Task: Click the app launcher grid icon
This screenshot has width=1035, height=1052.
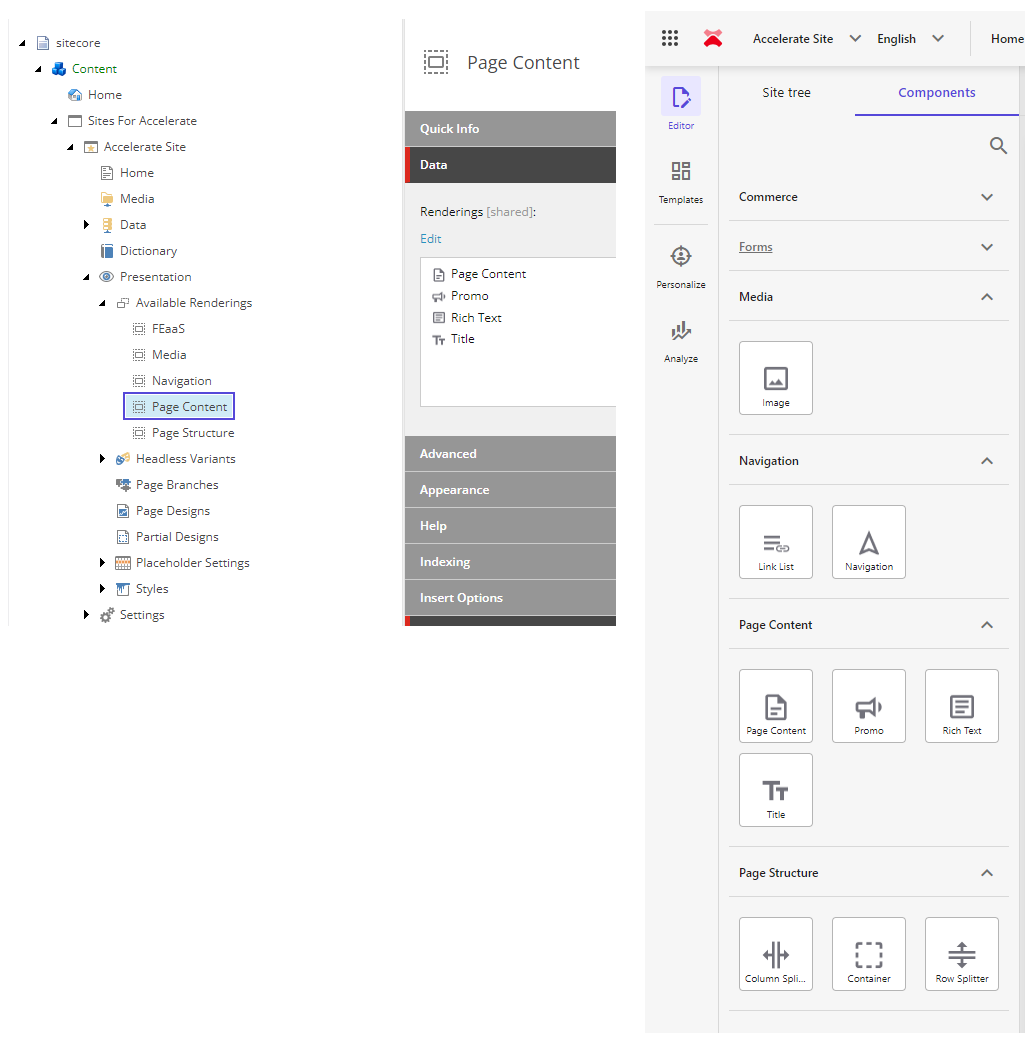Action: tap(670, 38)
